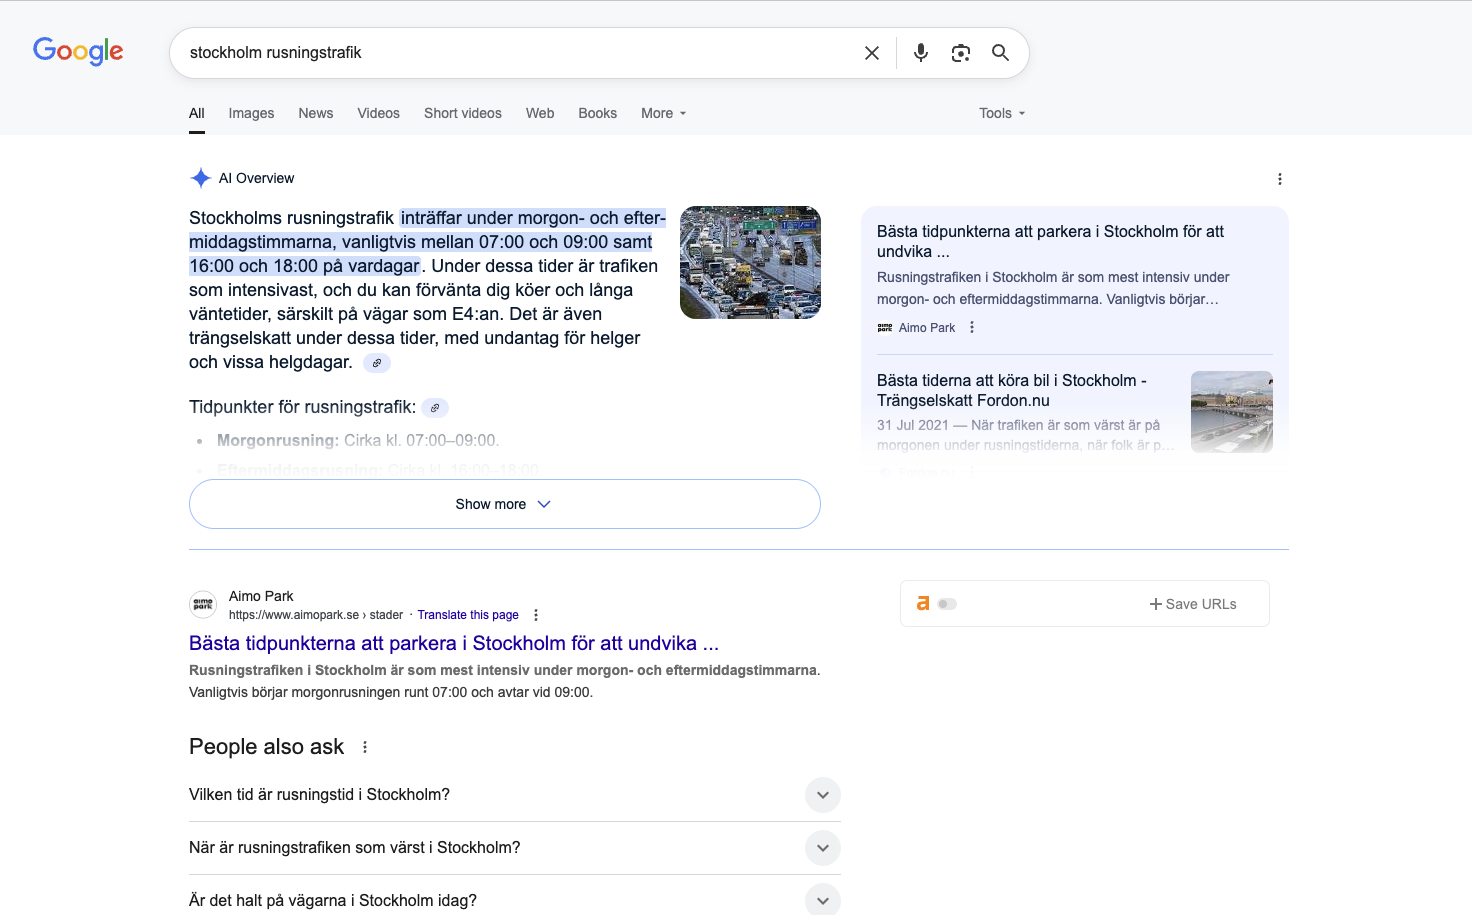Open the More search filters dropdown
This screenshot has height=915, width=1472.
(x=664, y=113)
